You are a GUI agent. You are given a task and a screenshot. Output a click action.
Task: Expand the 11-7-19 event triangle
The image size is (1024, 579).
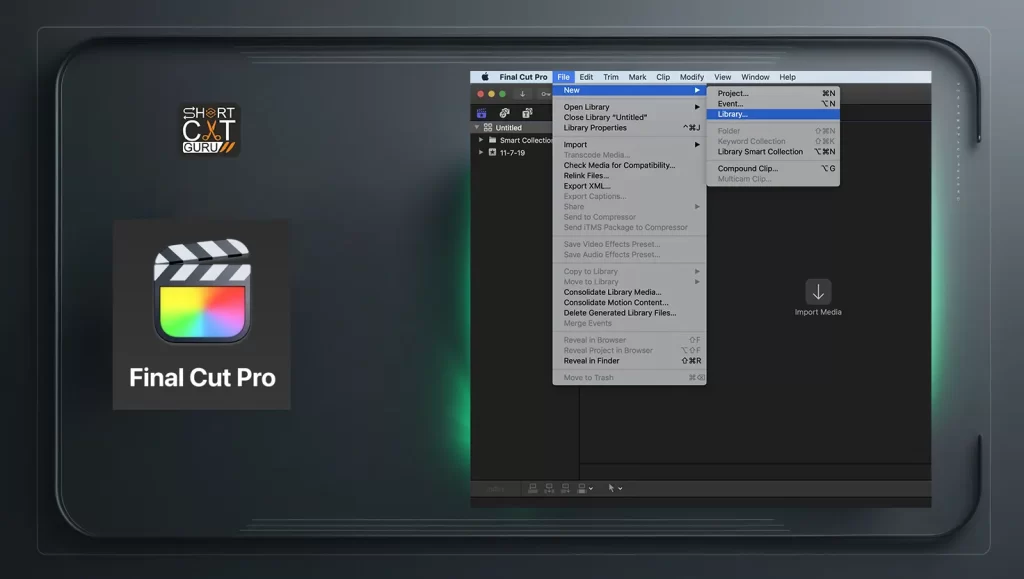coord(481,152)
